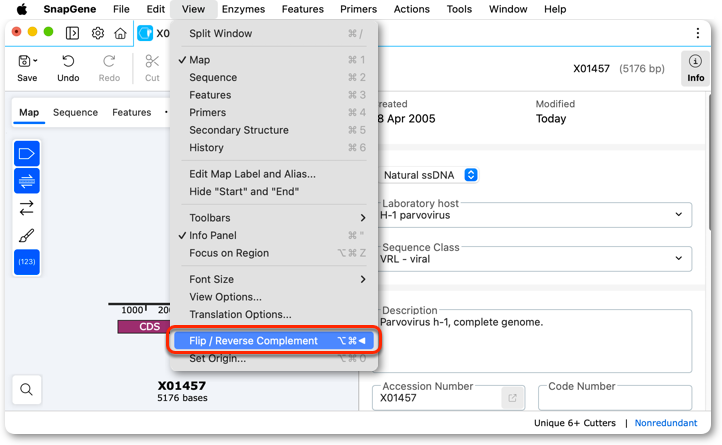Toggle show features arrow icon
This screenshot has height=445, width=722.
pos(27,153)
